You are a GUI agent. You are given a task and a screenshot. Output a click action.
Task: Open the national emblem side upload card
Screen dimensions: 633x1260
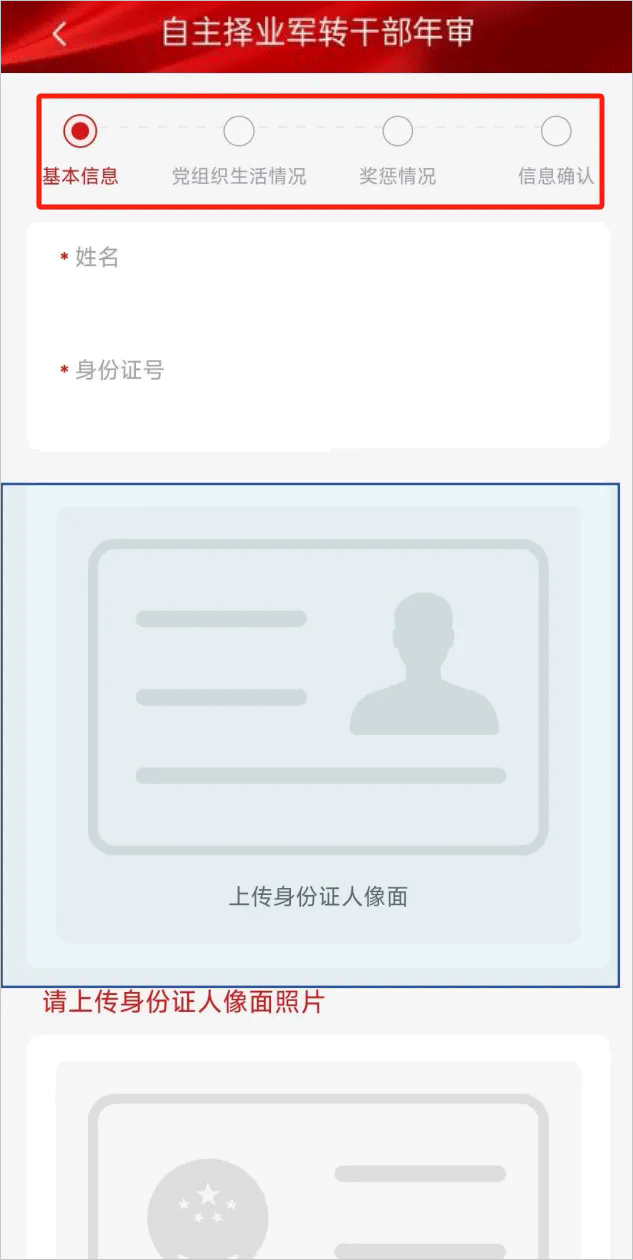[x=318, y=1148]
